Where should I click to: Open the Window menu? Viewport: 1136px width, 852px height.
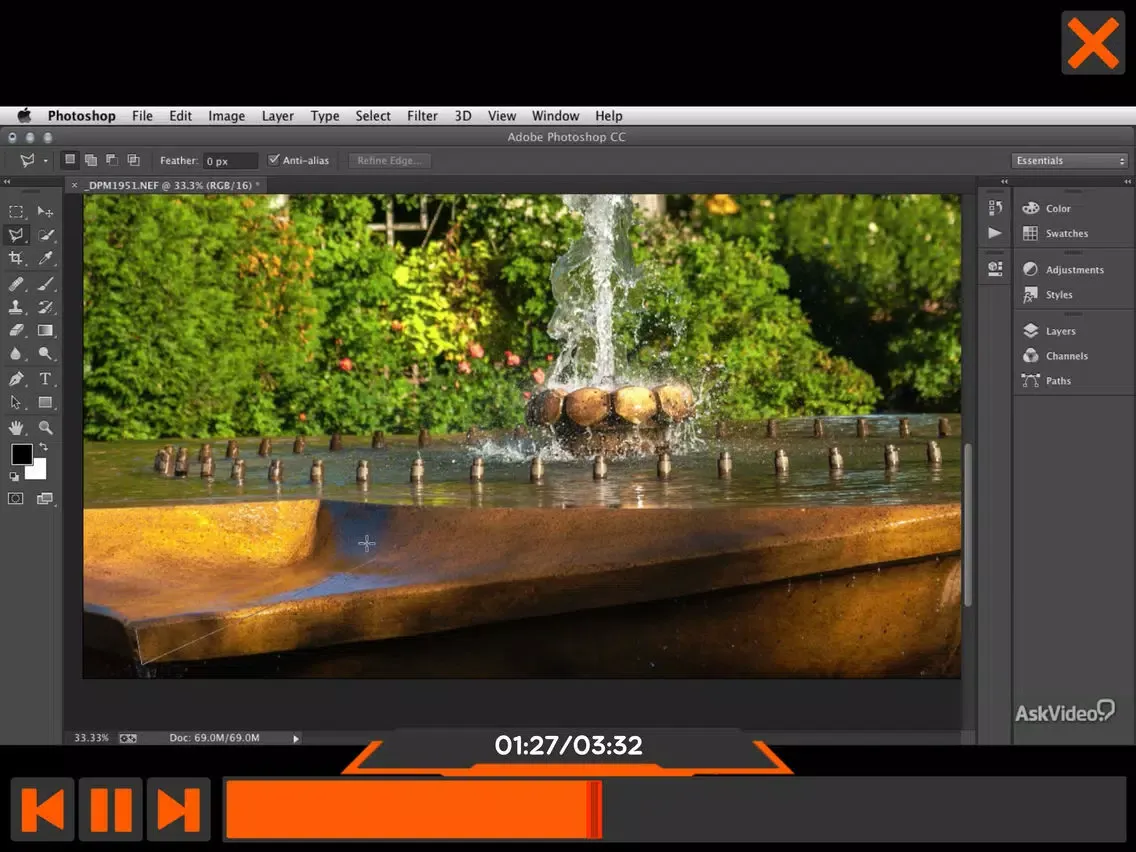tap(555, 116)
